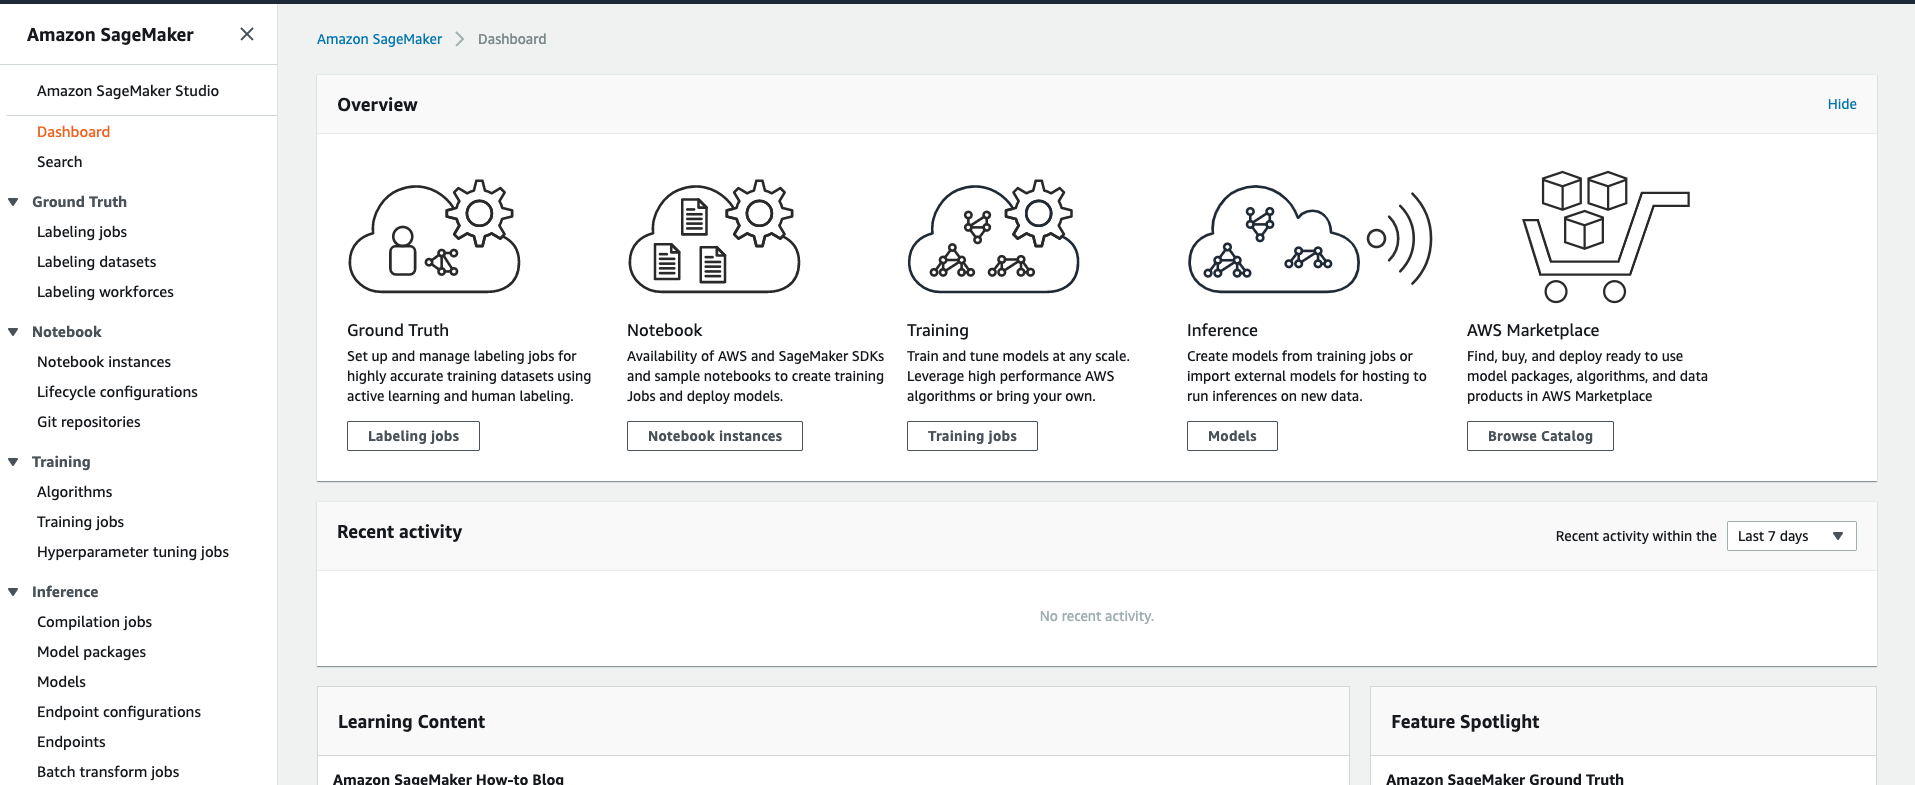Image resolution: width=1915 pixels, height=785 pixels.
Task: Click the Inference cloud signal illustration
Action: tap(1310, 238)
